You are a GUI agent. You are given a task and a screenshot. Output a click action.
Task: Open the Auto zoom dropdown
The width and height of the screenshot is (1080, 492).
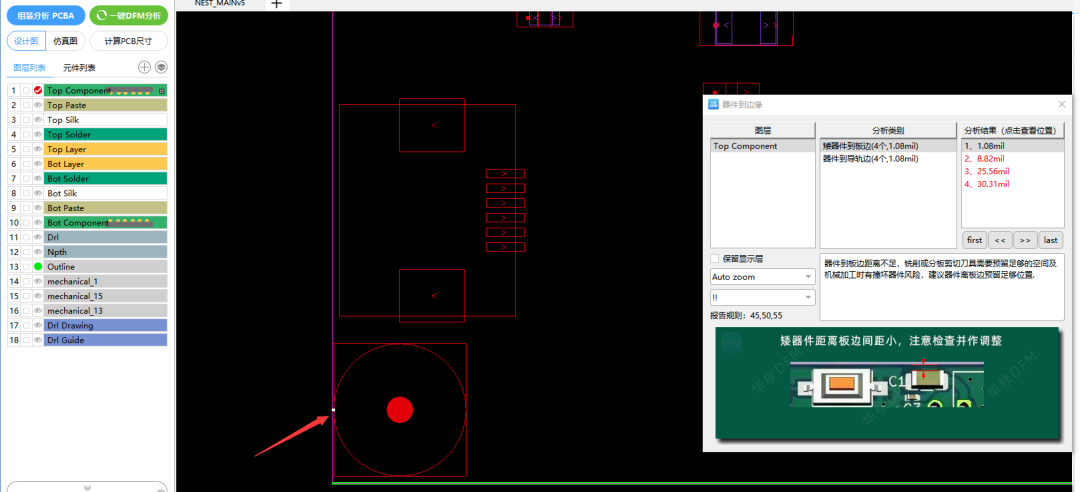click(762, 276)
